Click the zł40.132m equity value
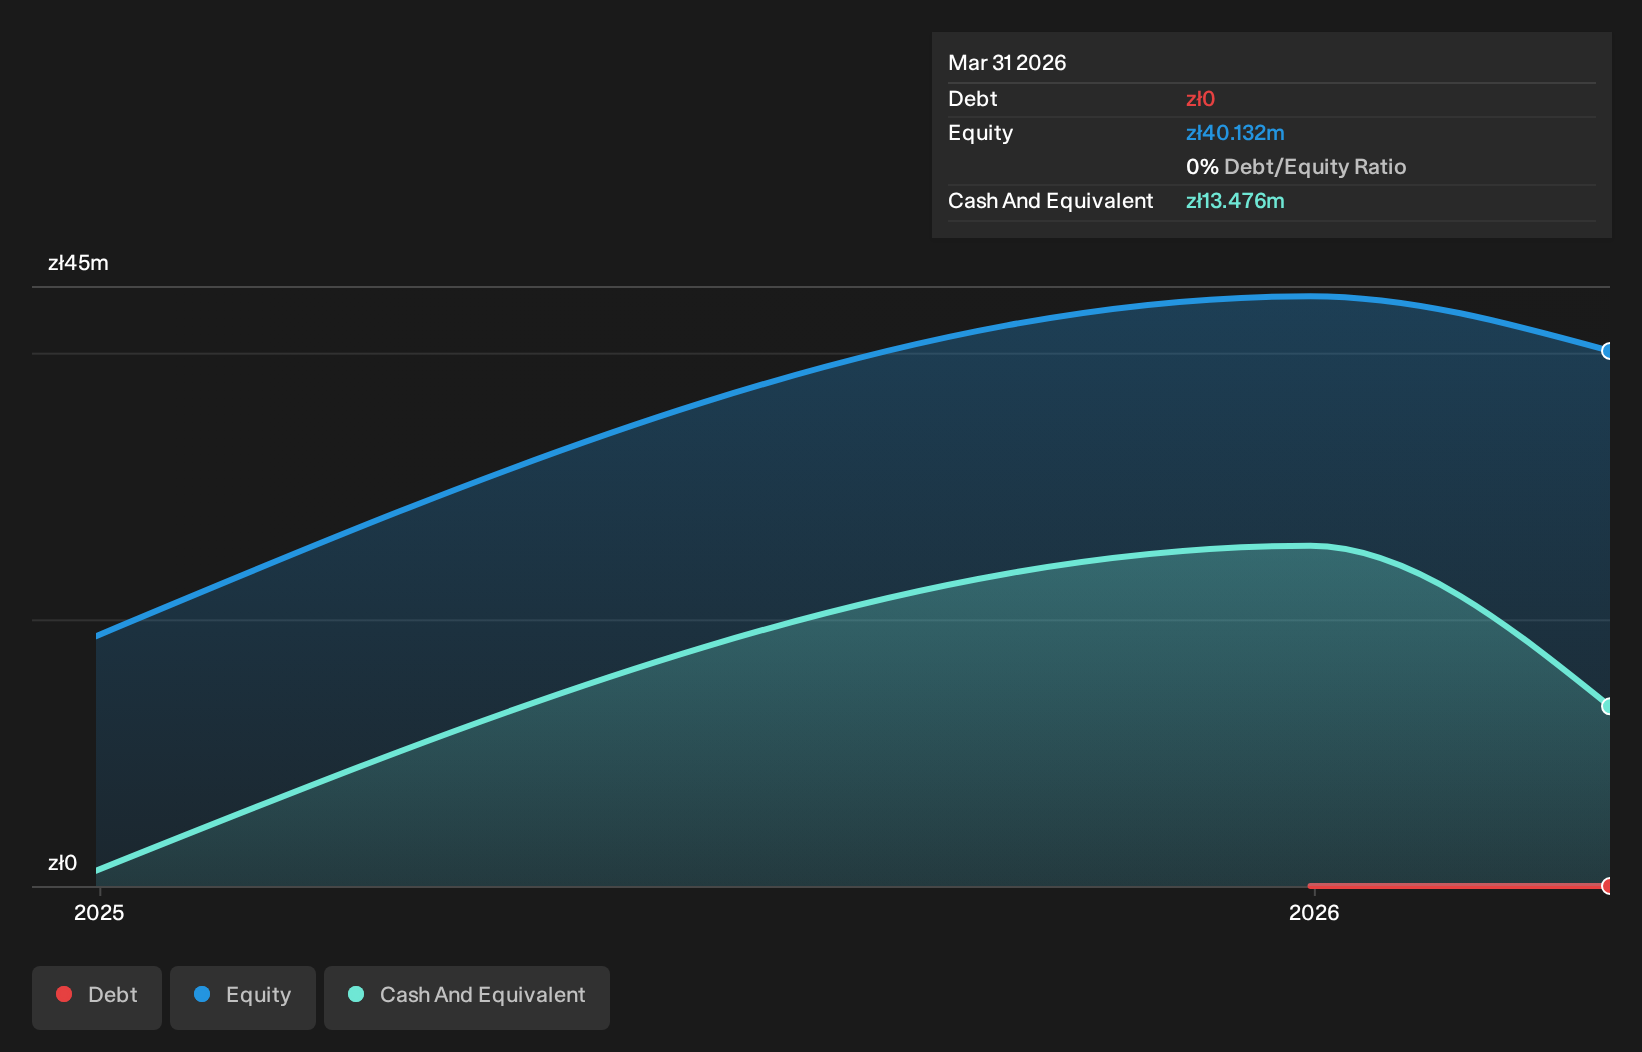The width and height of the screenshot is (1642, 1052). point(1235,133)
